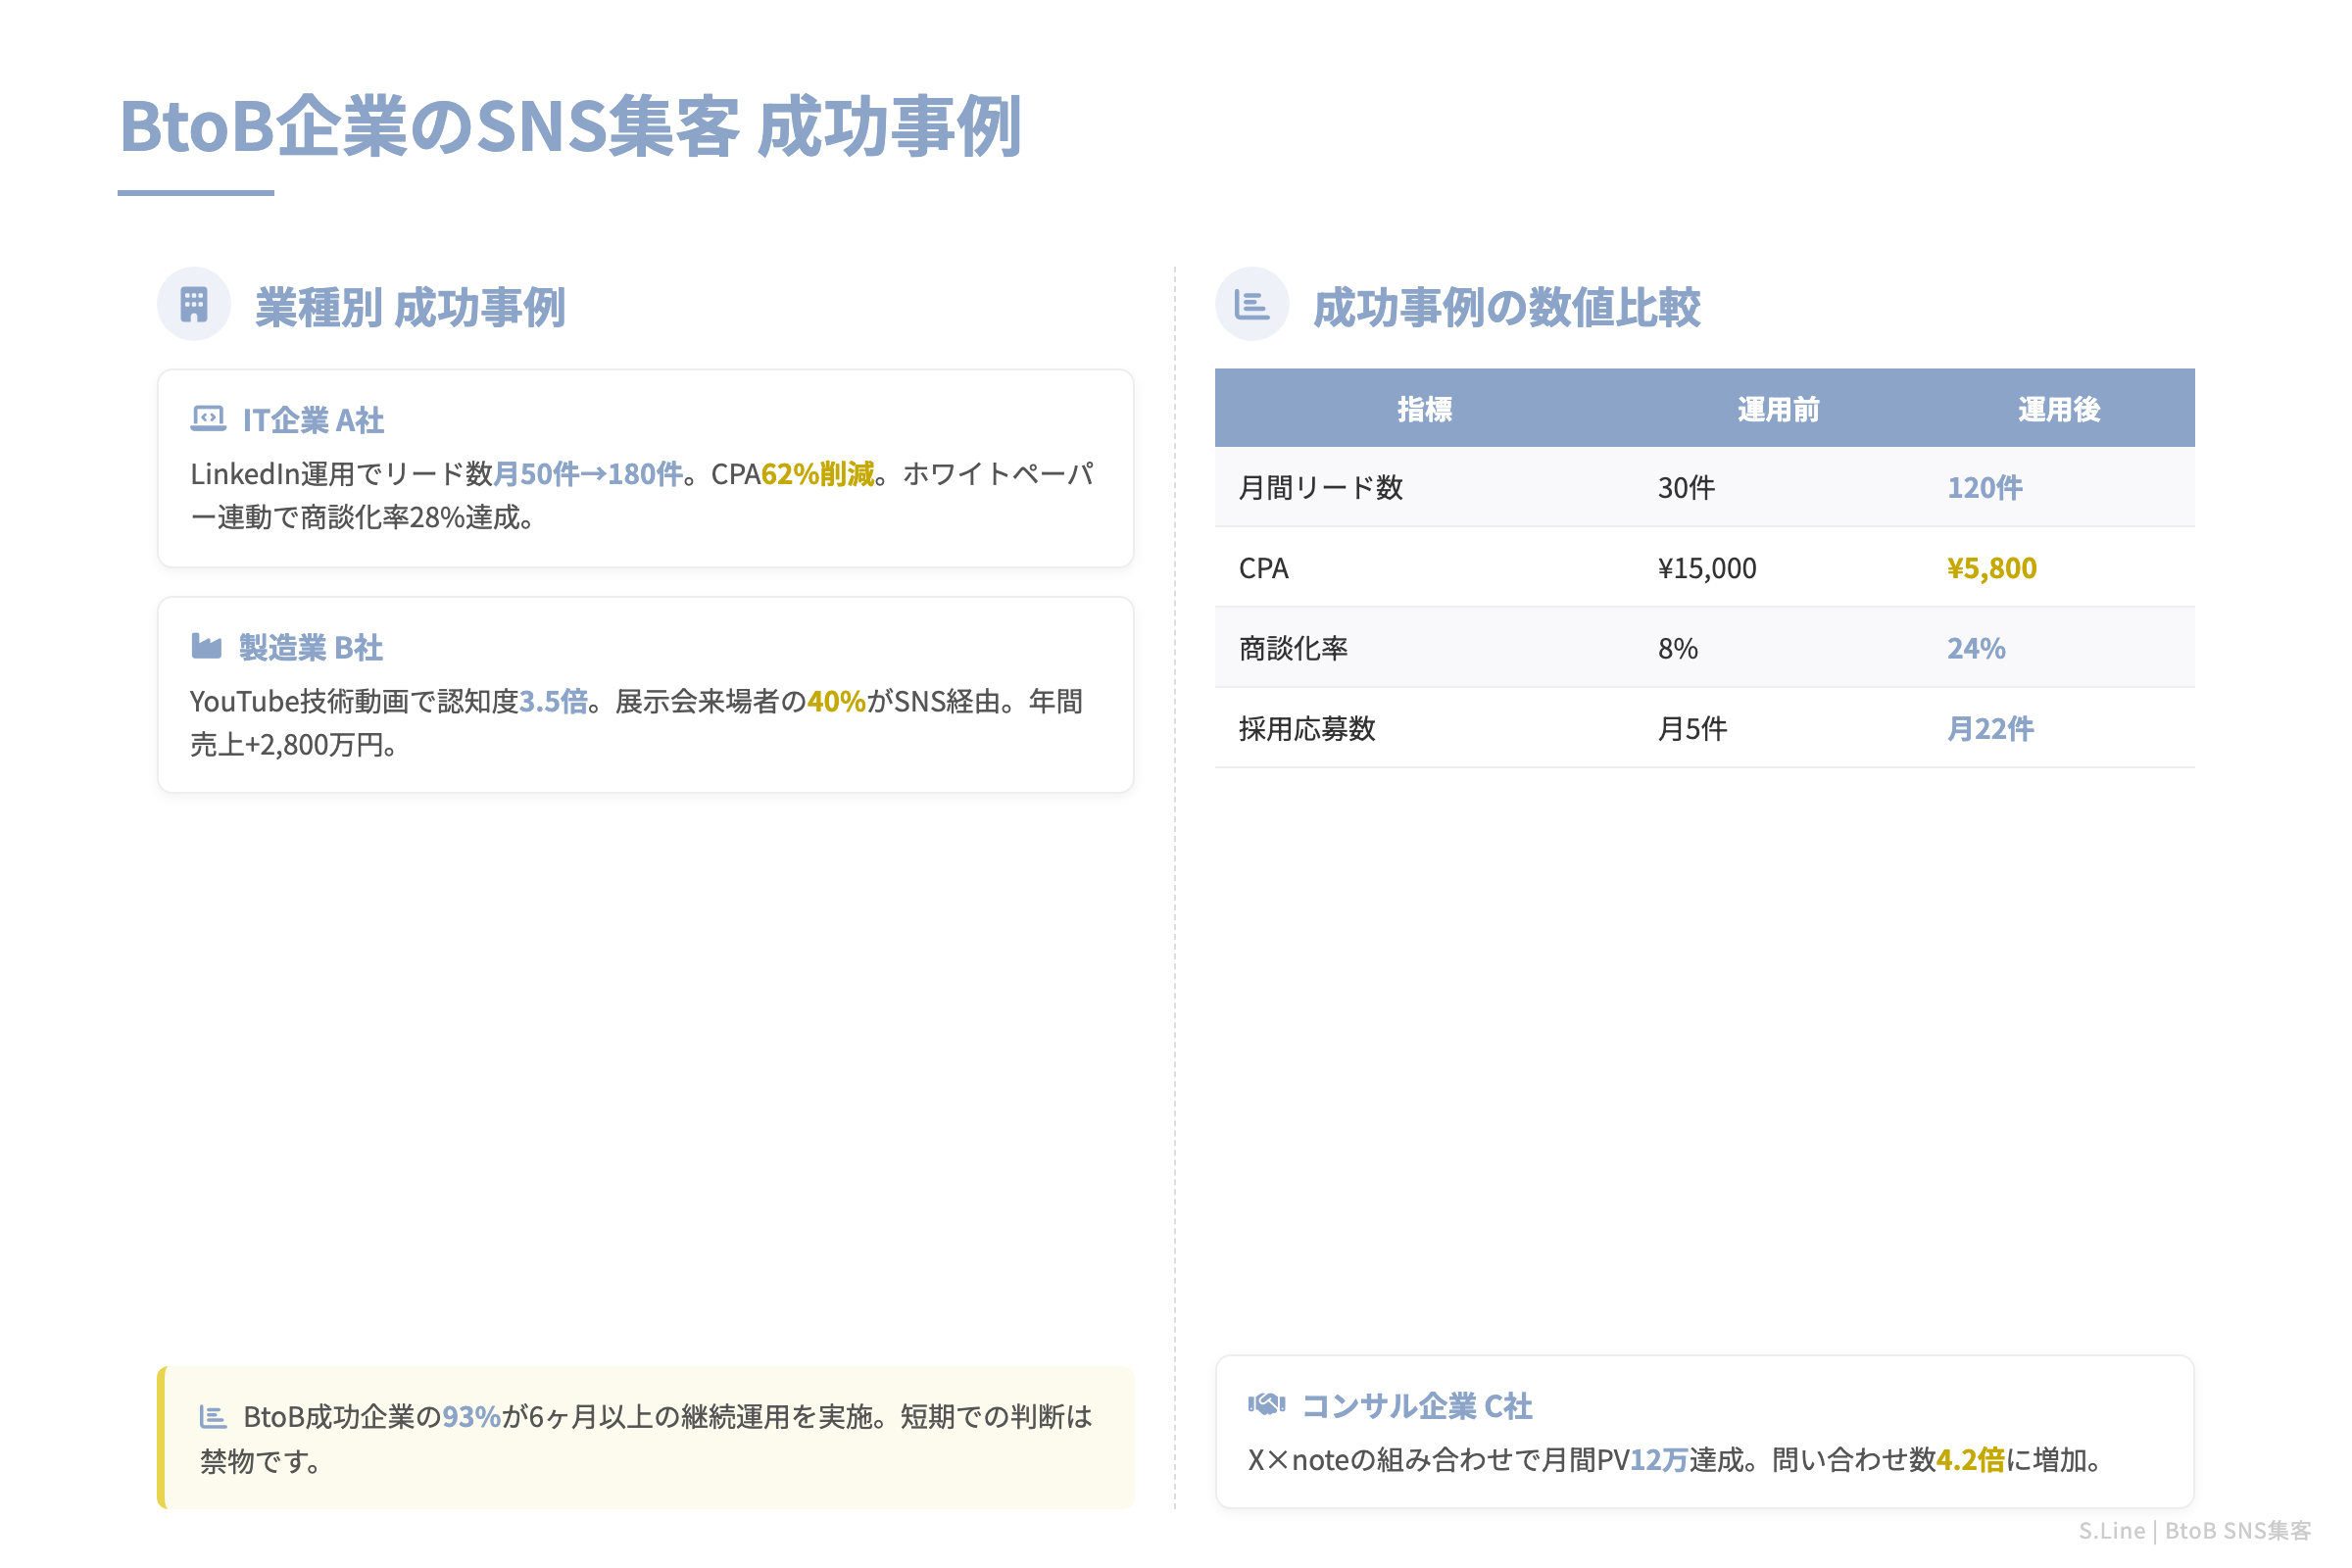2352x1568 pixels.
Task: Click the building icon beside 業種別 成功事例
Action: 193,302
